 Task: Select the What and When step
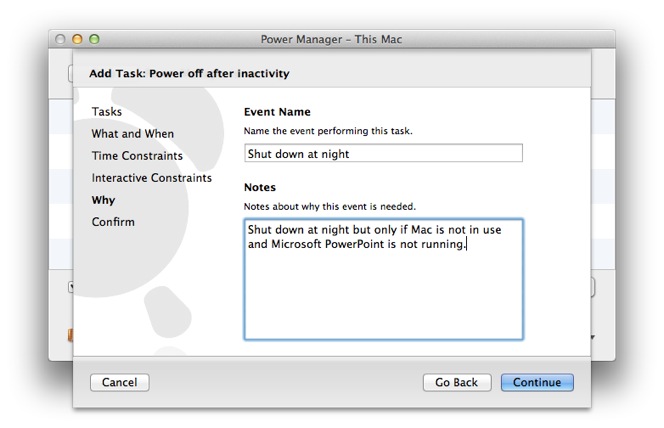[x=133, y=134]
